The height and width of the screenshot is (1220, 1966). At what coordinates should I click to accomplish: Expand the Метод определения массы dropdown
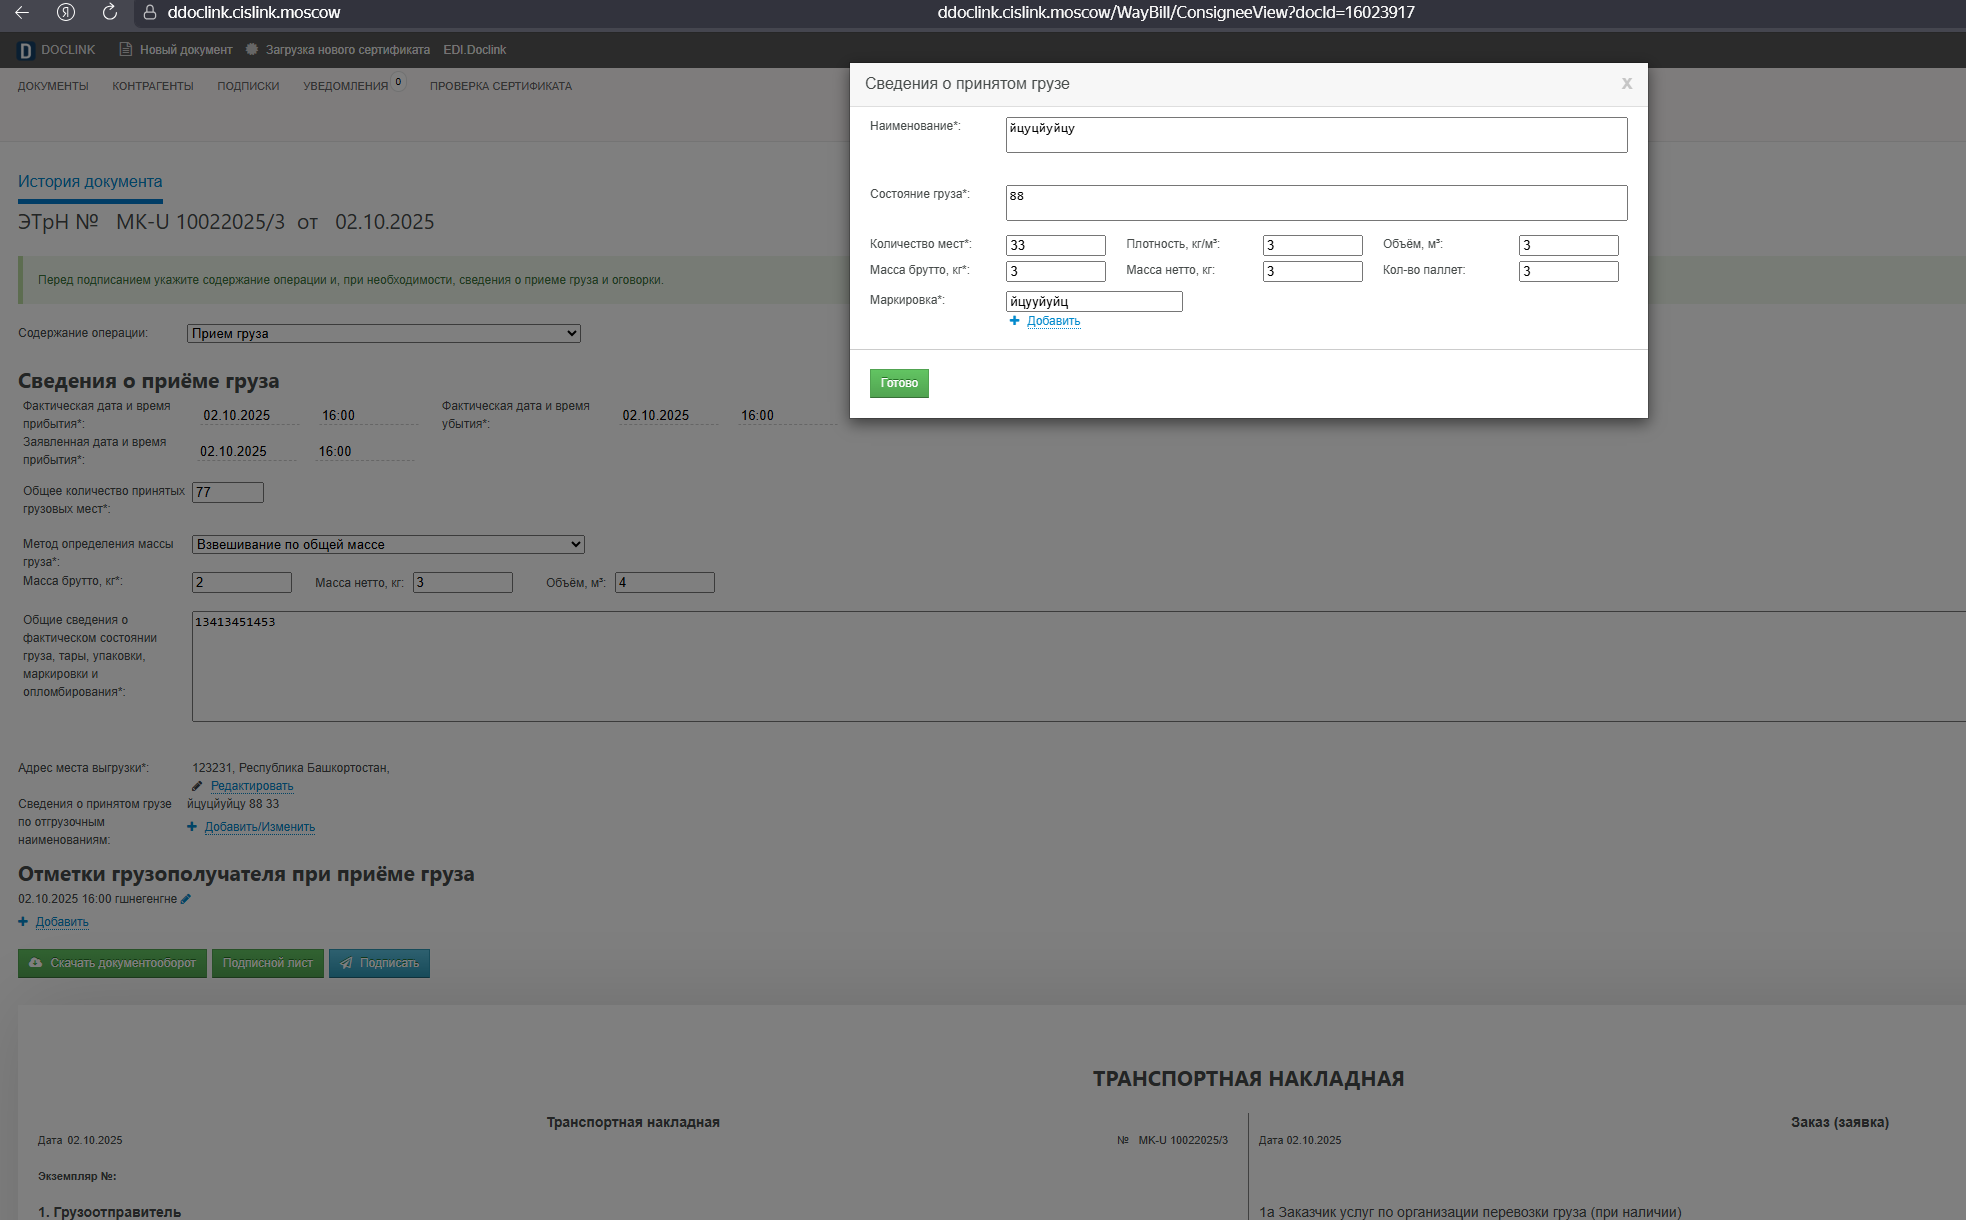(387, 545)
